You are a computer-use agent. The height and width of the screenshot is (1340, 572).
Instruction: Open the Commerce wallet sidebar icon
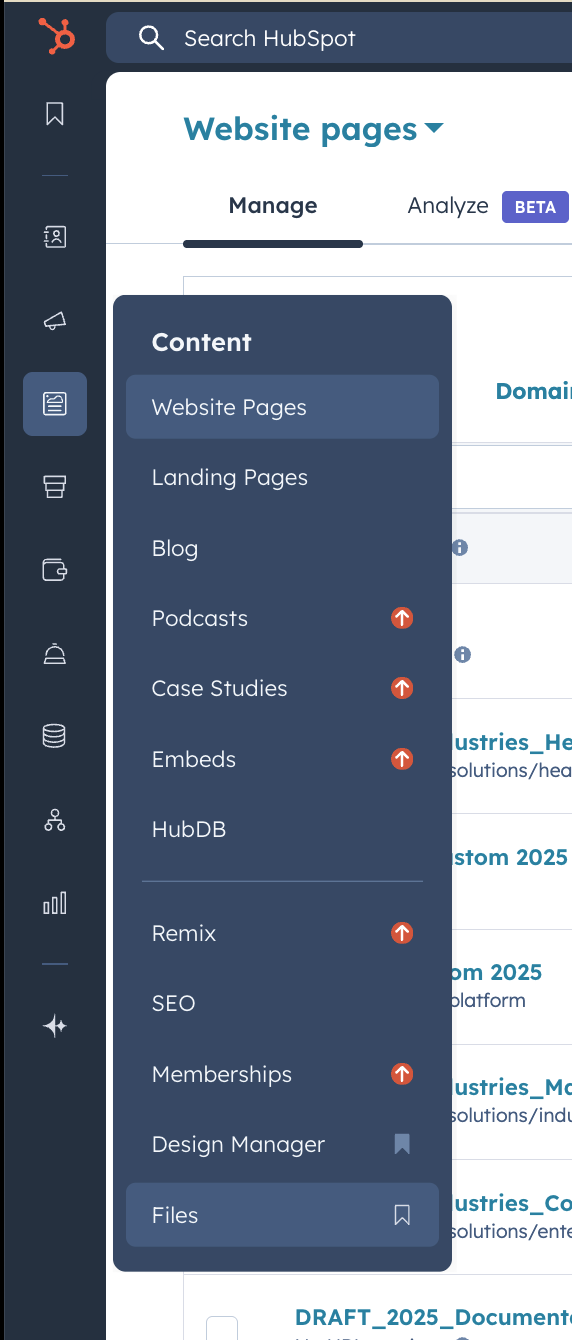click(55, 570)
